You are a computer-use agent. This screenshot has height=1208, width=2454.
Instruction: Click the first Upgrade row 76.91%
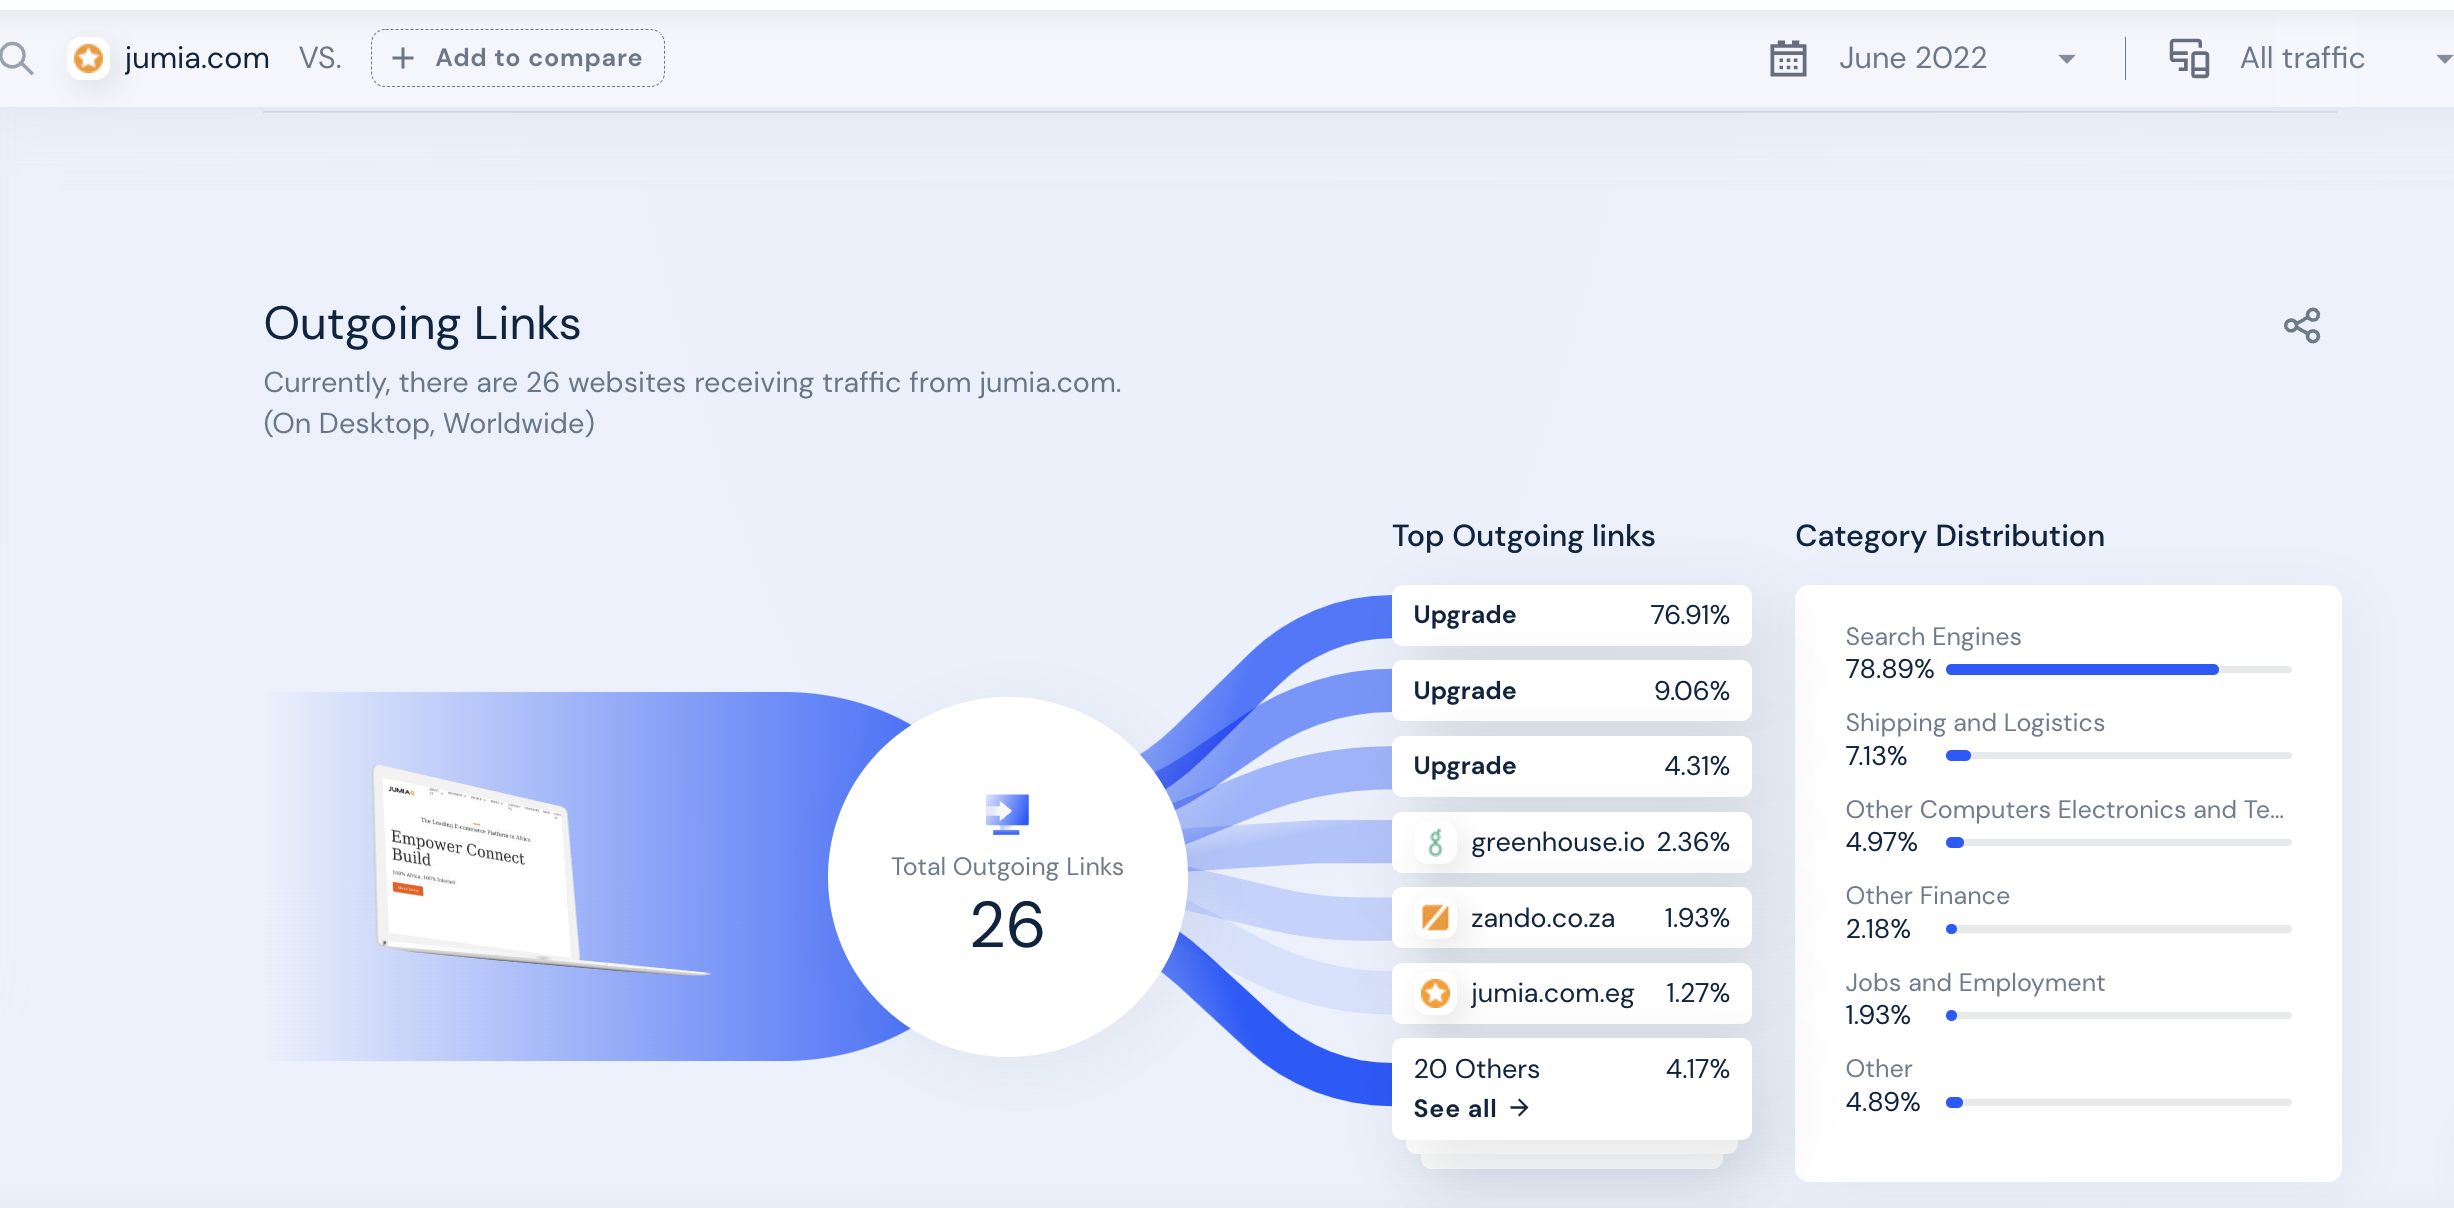coord(1570,615)
